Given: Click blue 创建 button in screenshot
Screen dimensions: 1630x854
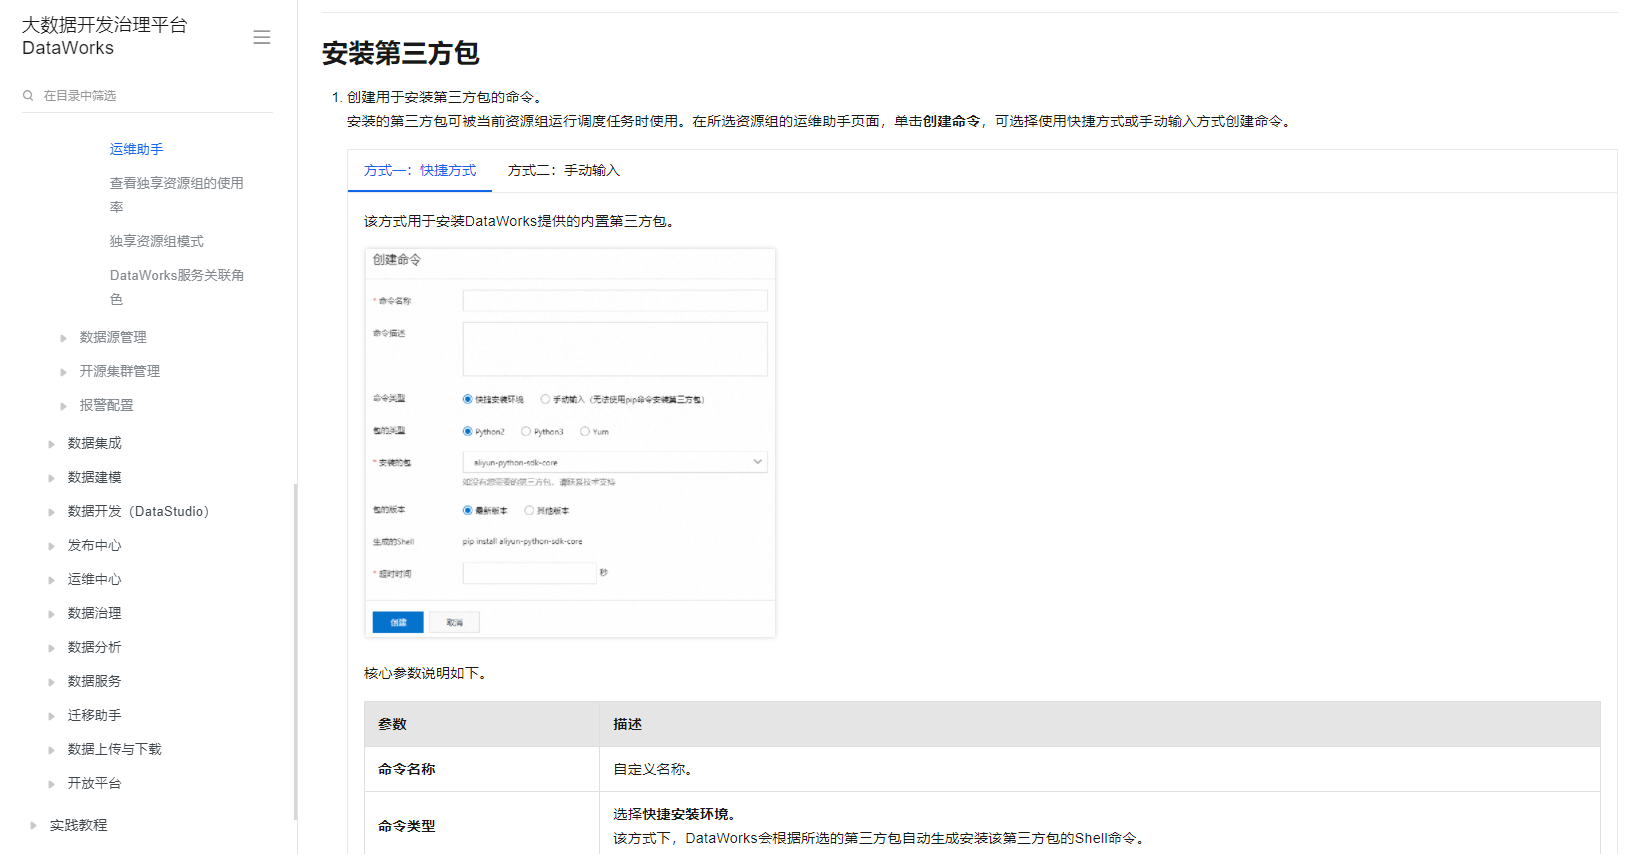Looking at the screenshot, I should [398, 622].
